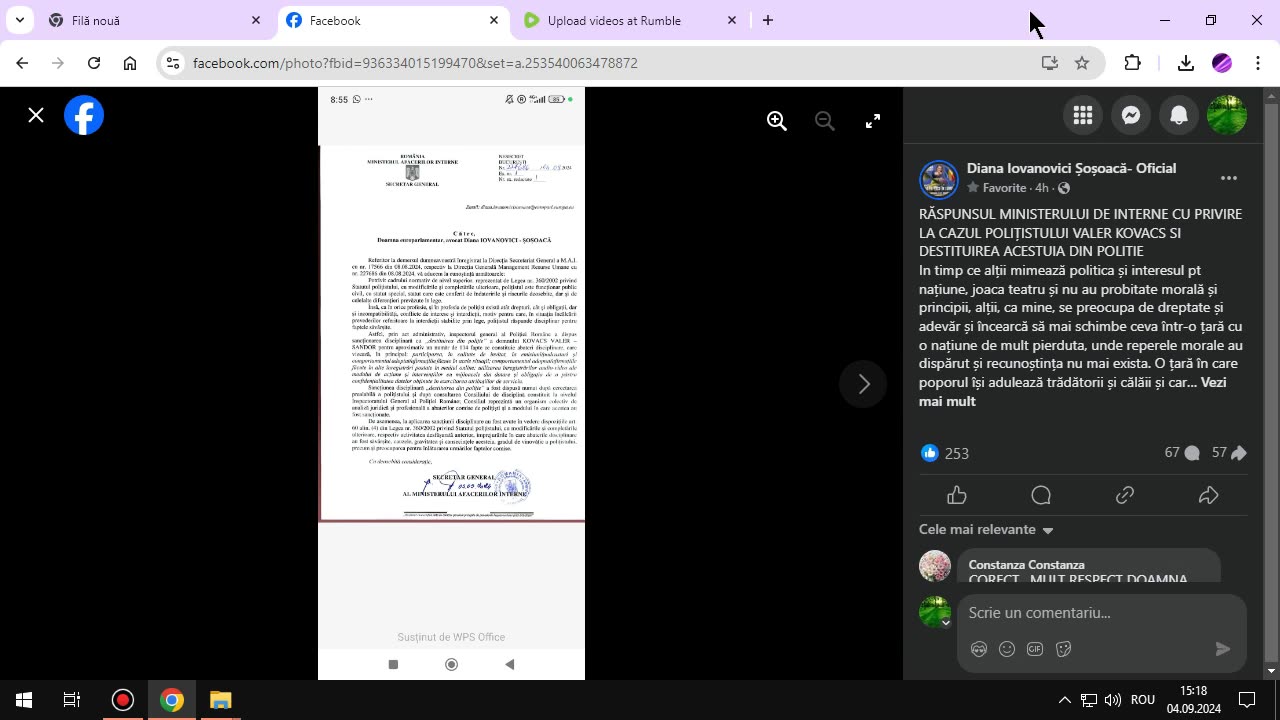
Task: Open Windows notification center
Action: 1247,700
